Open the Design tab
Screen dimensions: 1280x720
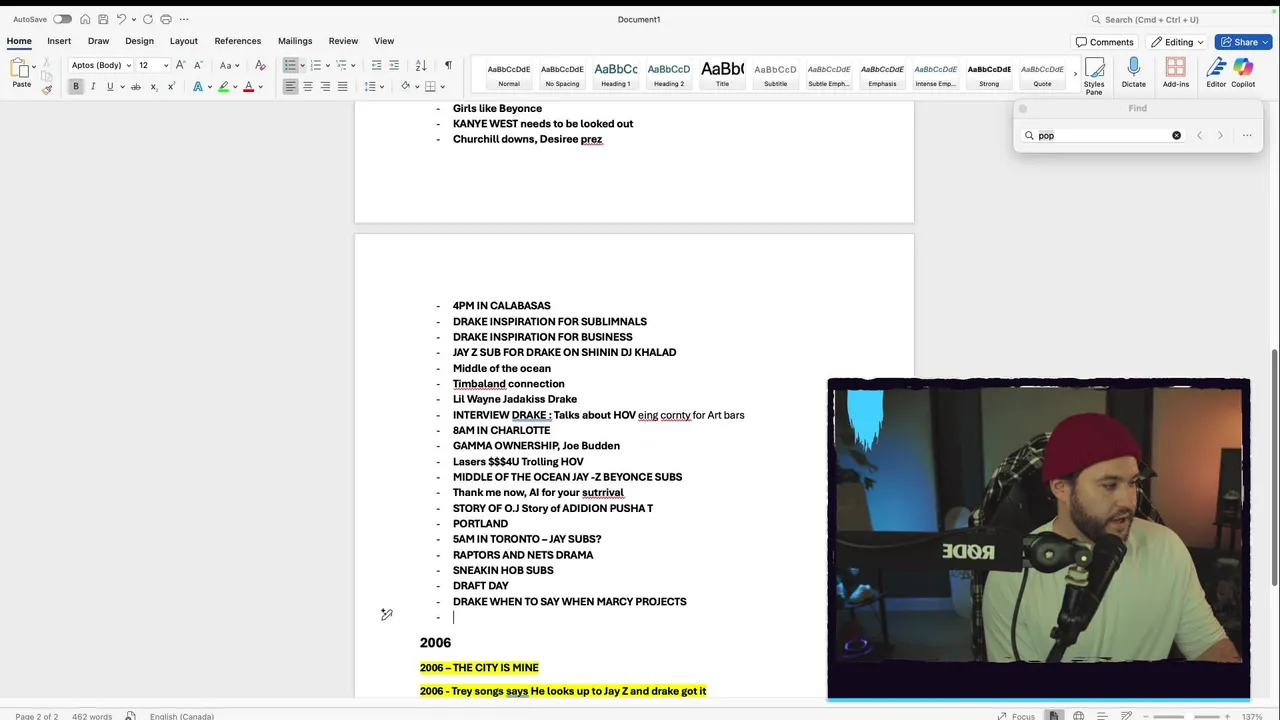click(x=139, y=41)
